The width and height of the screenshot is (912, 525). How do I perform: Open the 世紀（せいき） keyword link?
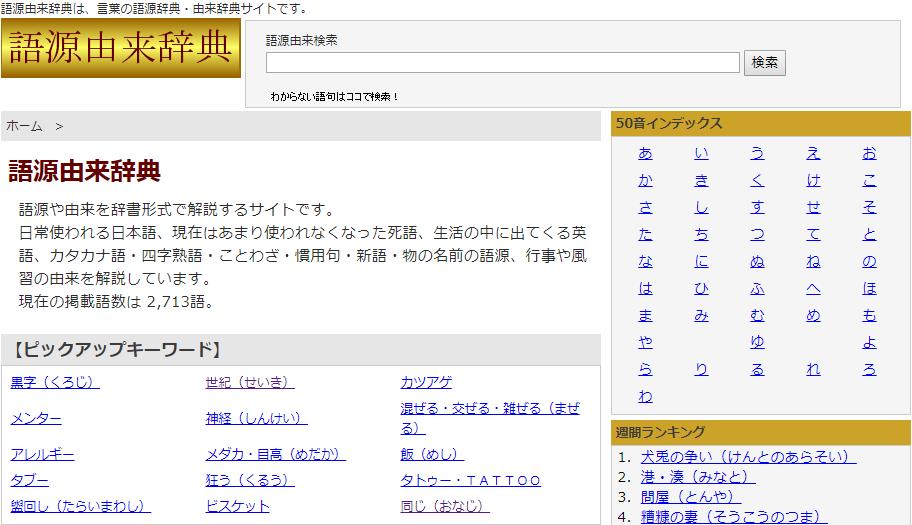tap(250, 382)
